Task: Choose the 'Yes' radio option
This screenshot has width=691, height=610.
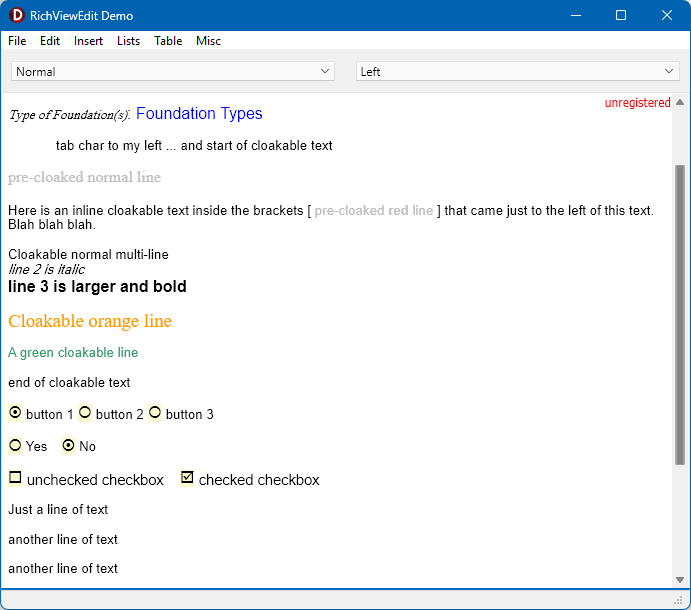Action: (15, 446)
